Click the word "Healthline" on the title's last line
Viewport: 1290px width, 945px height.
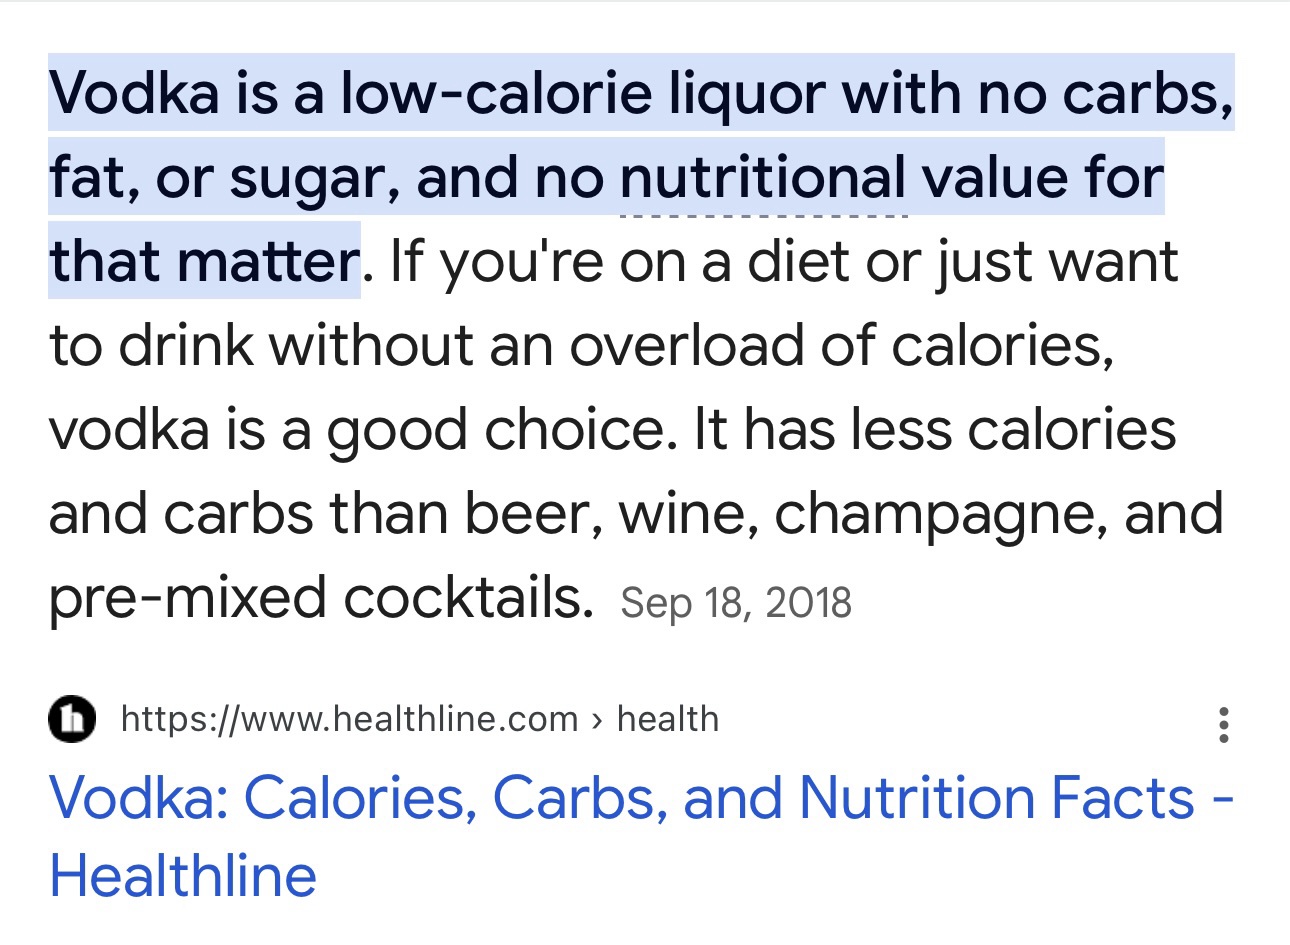point(183,876)
